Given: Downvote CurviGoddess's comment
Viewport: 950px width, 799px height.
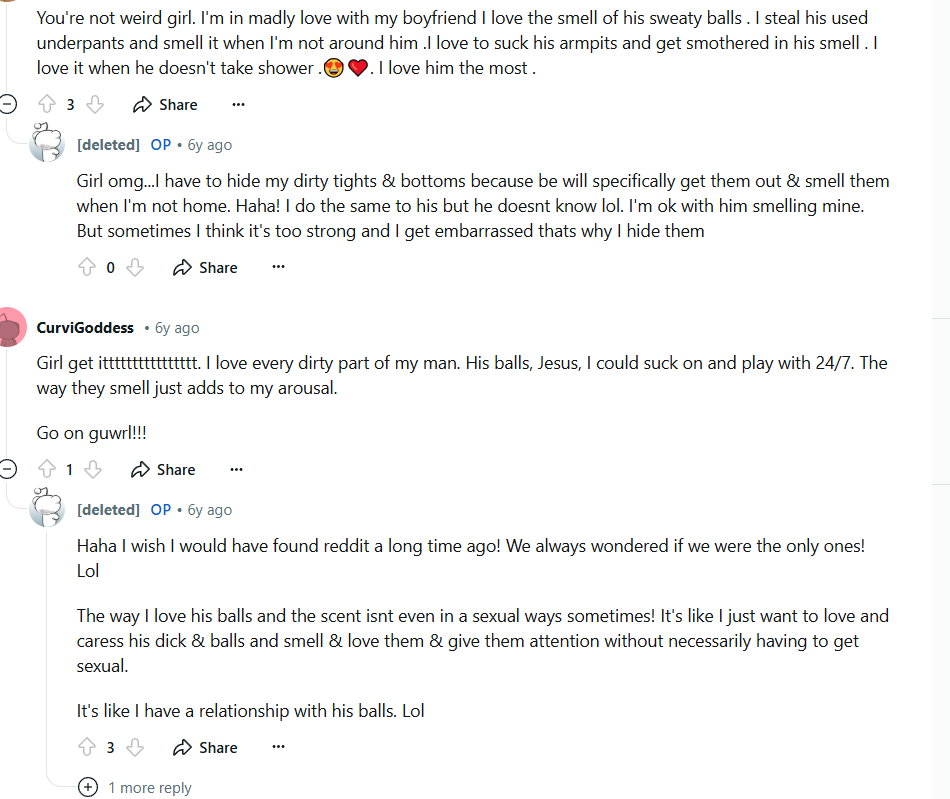Looking at the screenshot, I should click(93, 469).
